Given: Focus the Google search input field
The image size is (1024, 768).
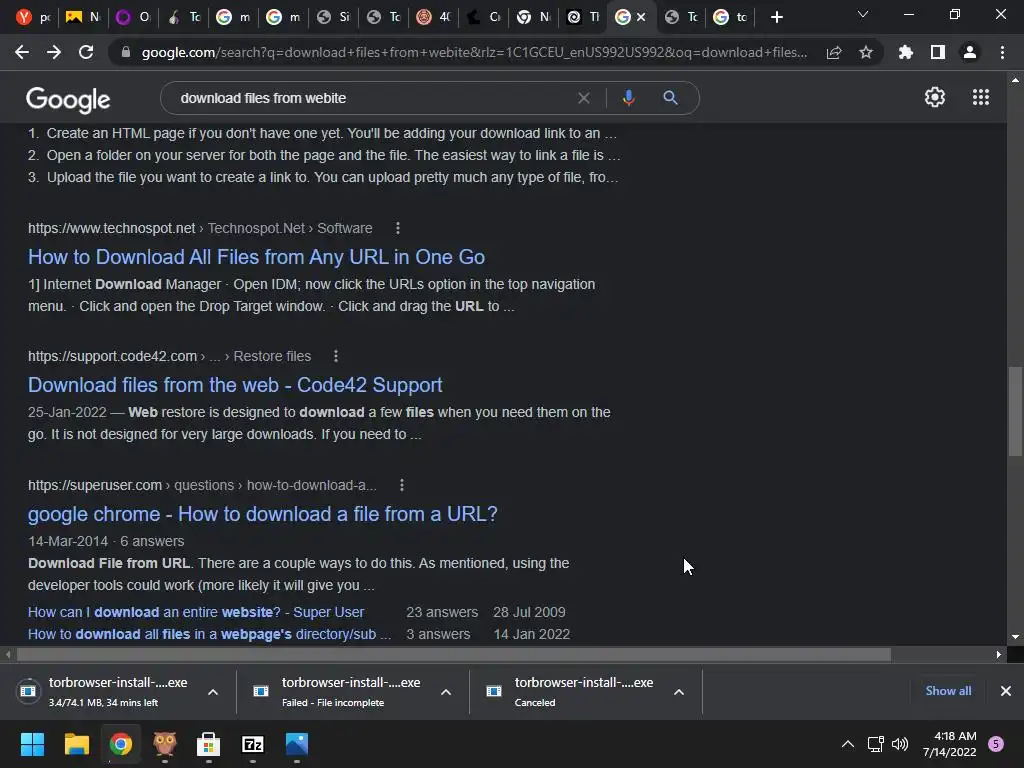Looking at the screenshot, I should (x=372, y=98).
